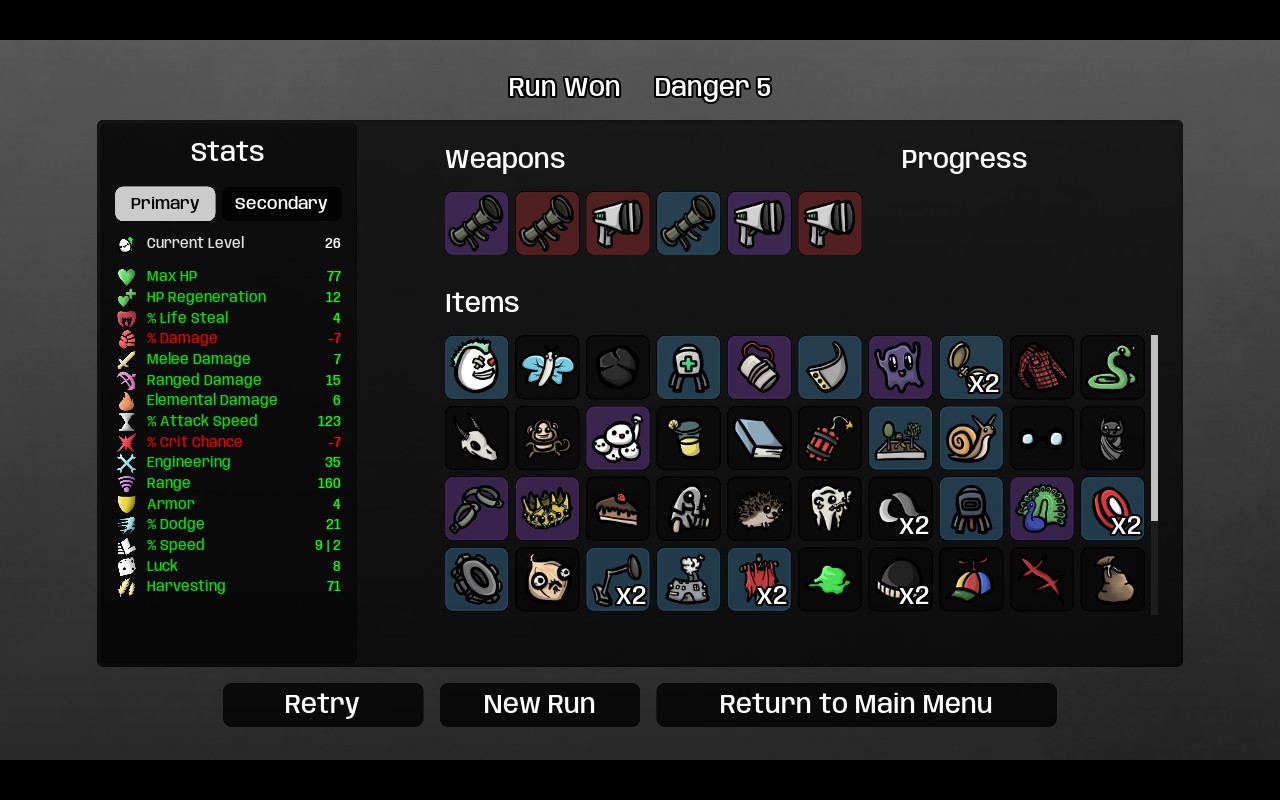1280x800 pixels.
Task: Click the green slime blob item
Action: click(830, 579)
